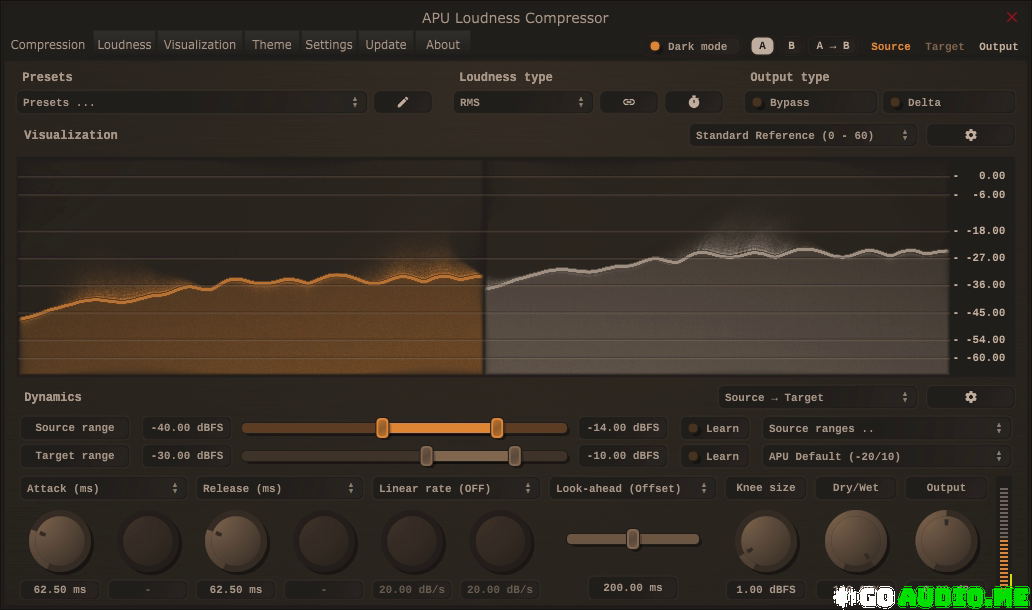Viewport: 1032px width, 610px height.
Task: Click the first Attack knob
Action: pyautogui.click(x=59, y=542)
